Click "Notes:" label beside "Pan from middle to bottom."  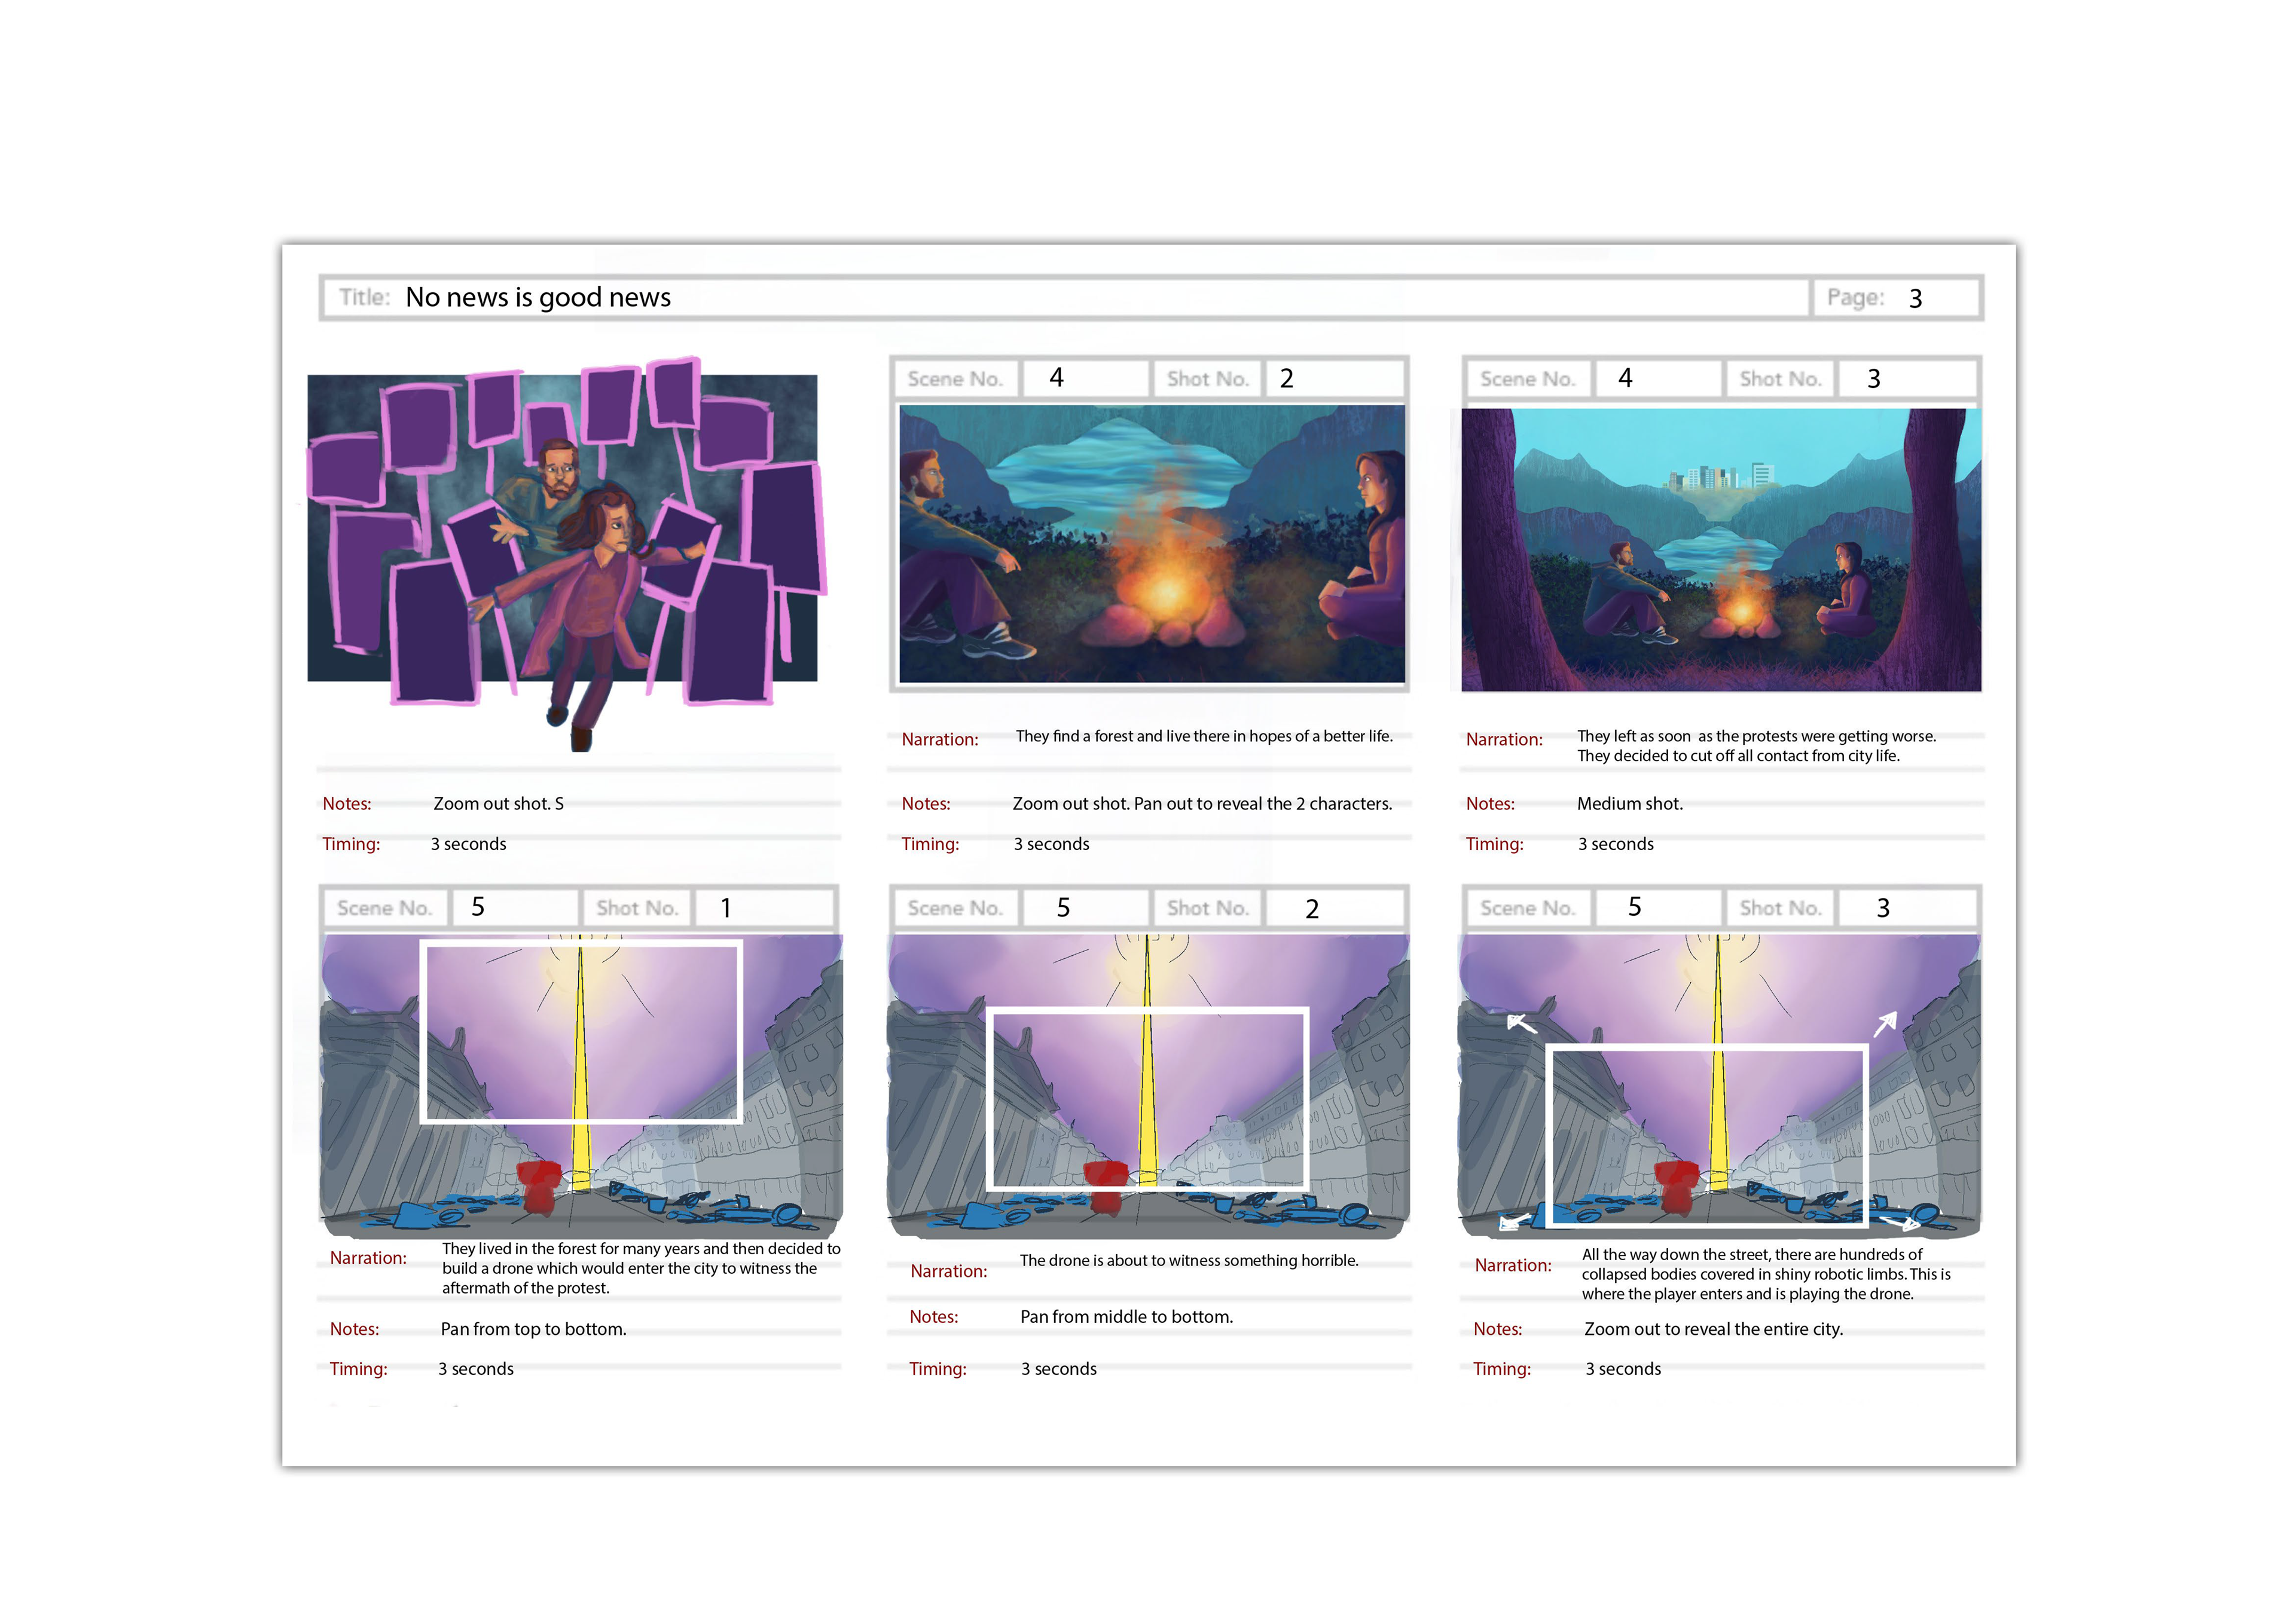pos(933,1317)
